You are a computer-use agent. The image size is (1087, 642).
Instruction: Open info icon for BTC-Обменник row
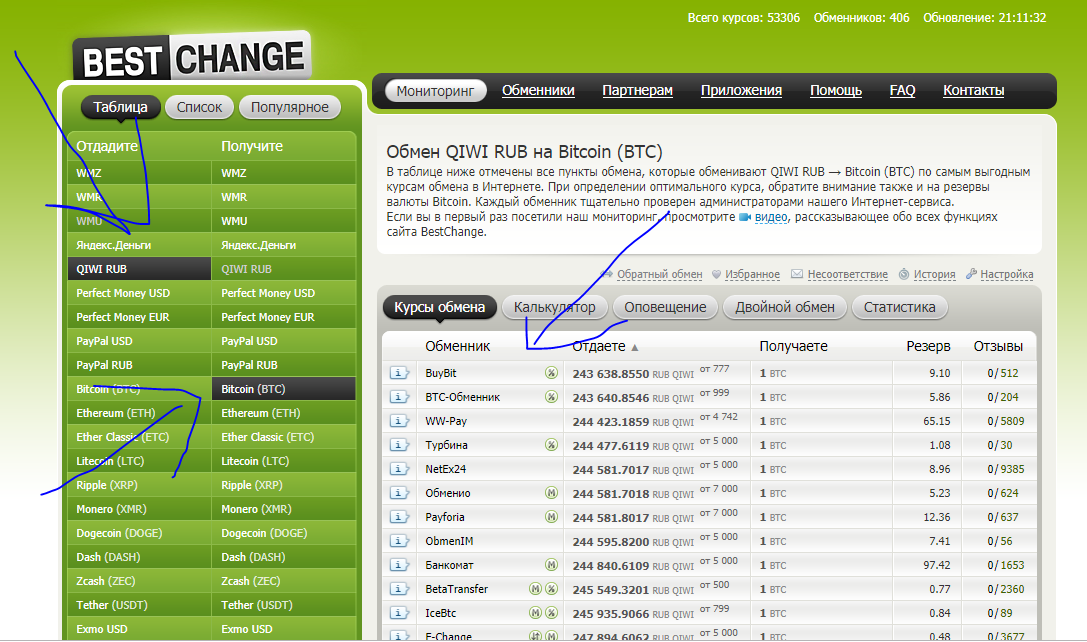pos(399,397)
